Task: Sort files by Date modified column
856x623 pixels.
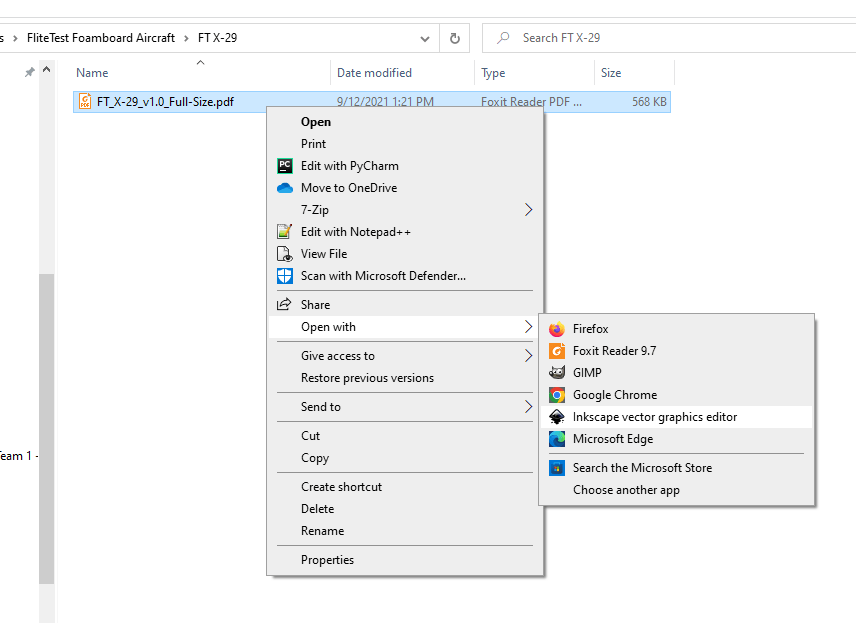Action: click(x=374, y=73)
